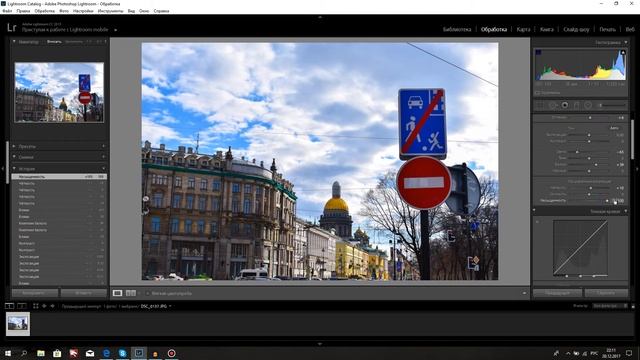Click the Auto tone button
Screen dimensions: 640x360
click(614, 128)
